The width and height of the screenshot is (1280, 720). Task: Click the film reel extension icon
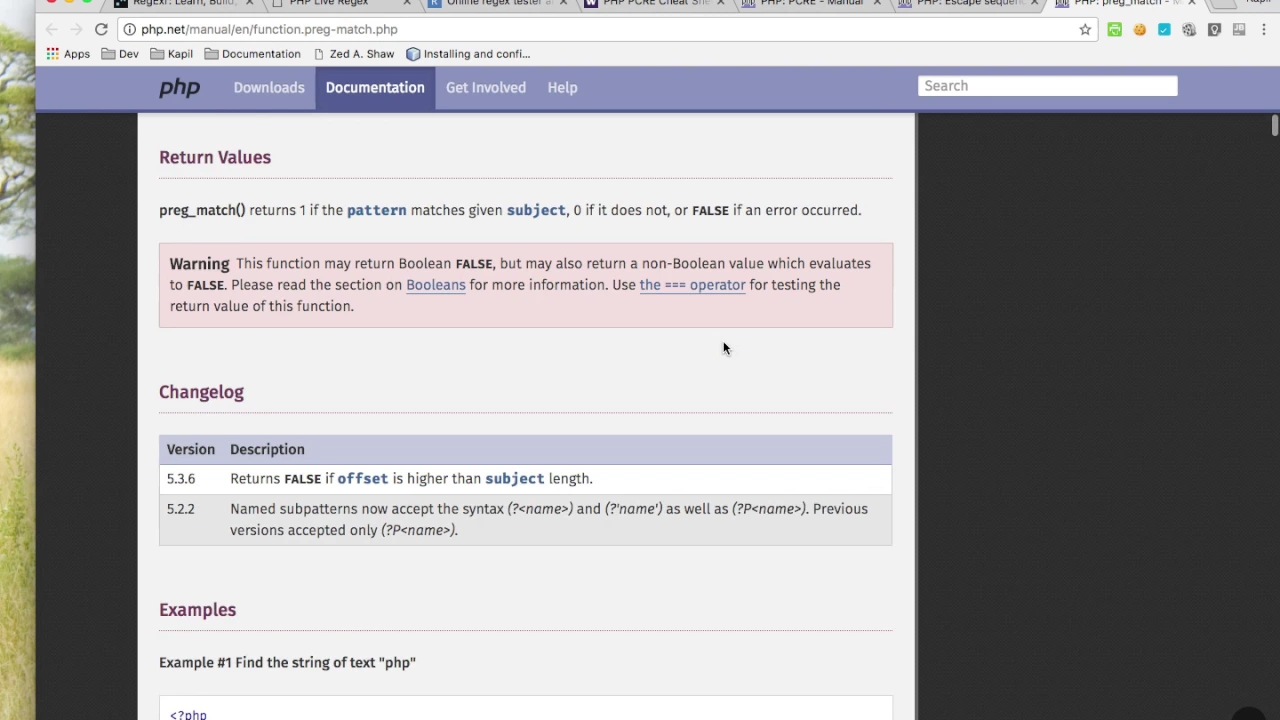point(1189,30)
